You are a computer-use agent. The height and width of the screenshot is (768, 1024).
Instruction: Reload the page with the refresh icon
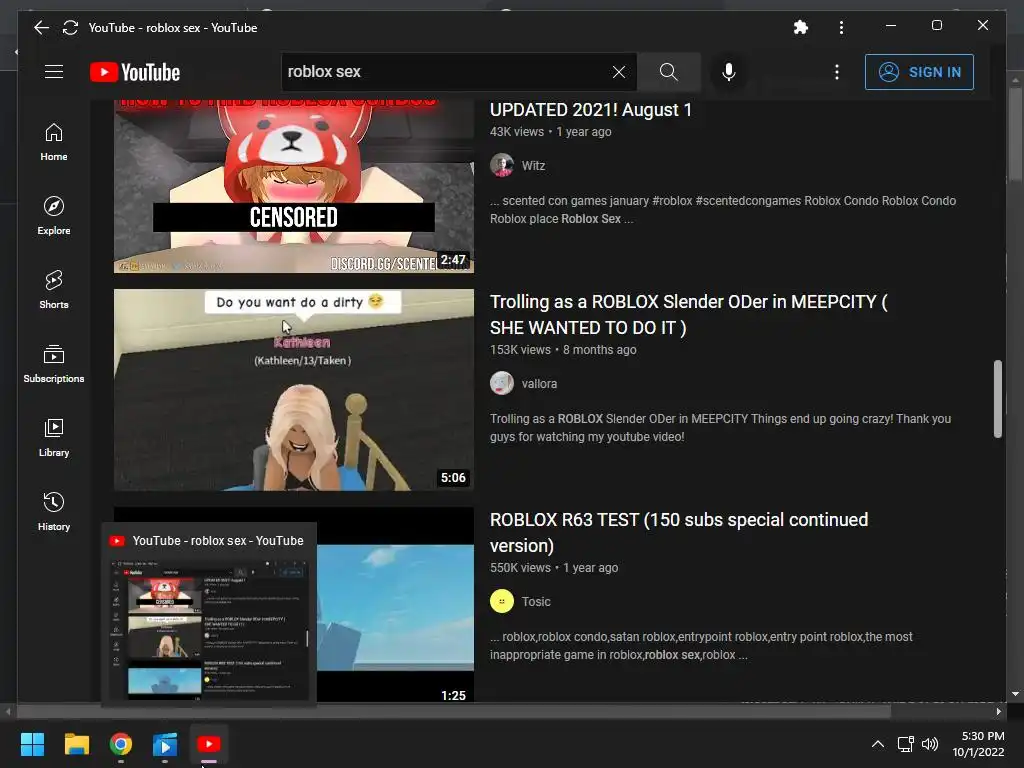(70, 27)
